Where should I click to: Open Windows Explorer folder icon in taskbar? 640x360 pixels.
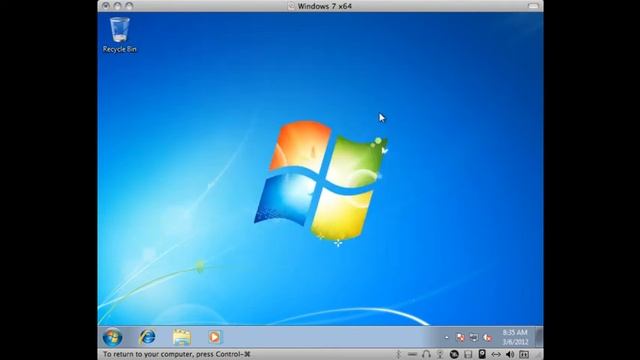[x=182, y=337]
